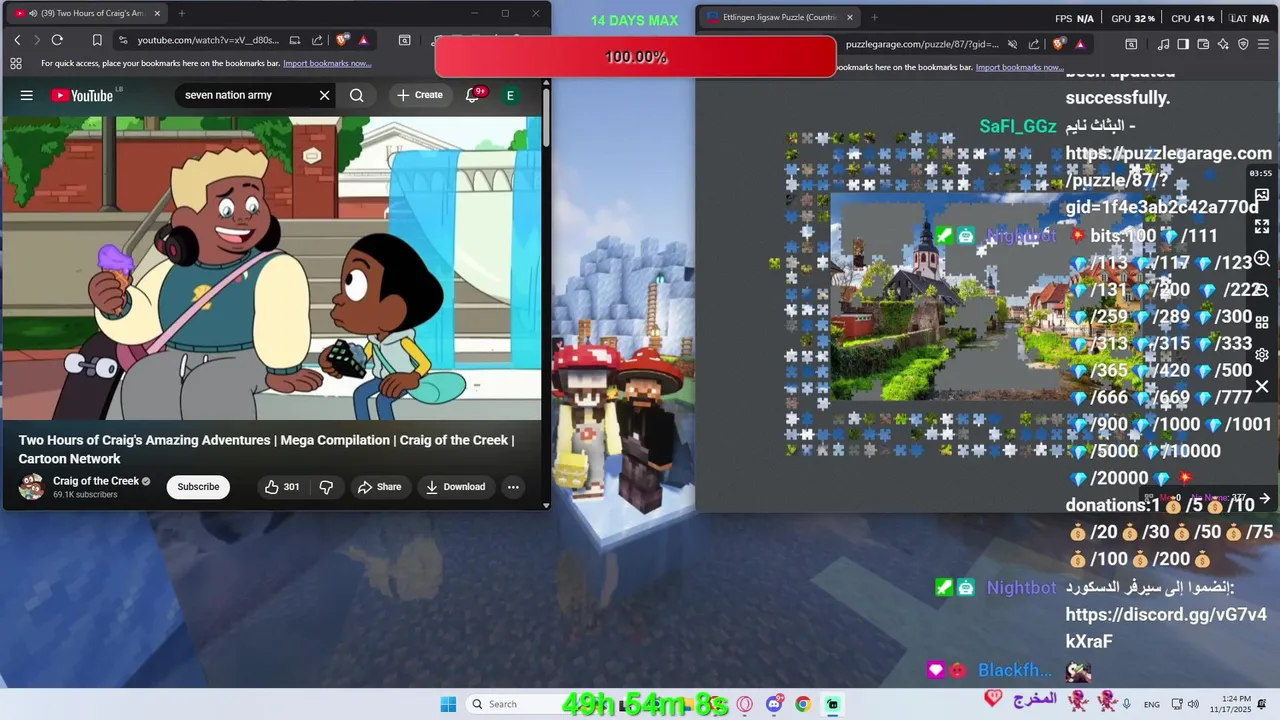Select the 'Ettlingen Jigsaw Puzzle' tab
Image resolution: width=1280 pixels, height=720 pixels.
779,17
